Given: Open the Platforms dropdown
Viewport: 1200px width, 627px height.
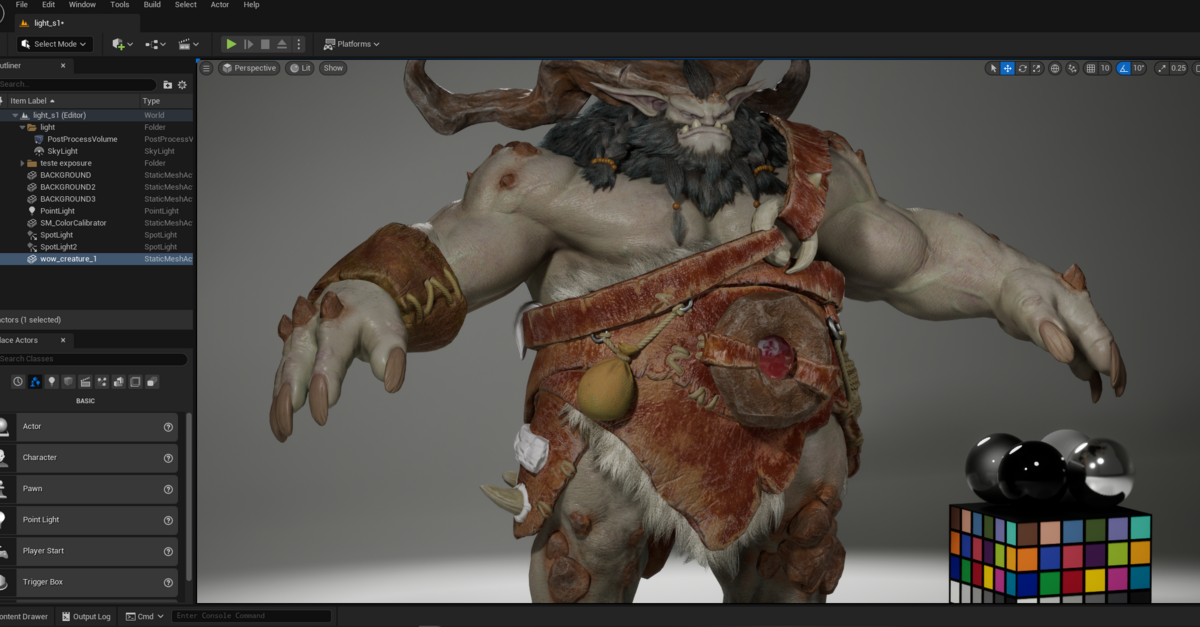Looking at the screenshot, I should (351, 44).
